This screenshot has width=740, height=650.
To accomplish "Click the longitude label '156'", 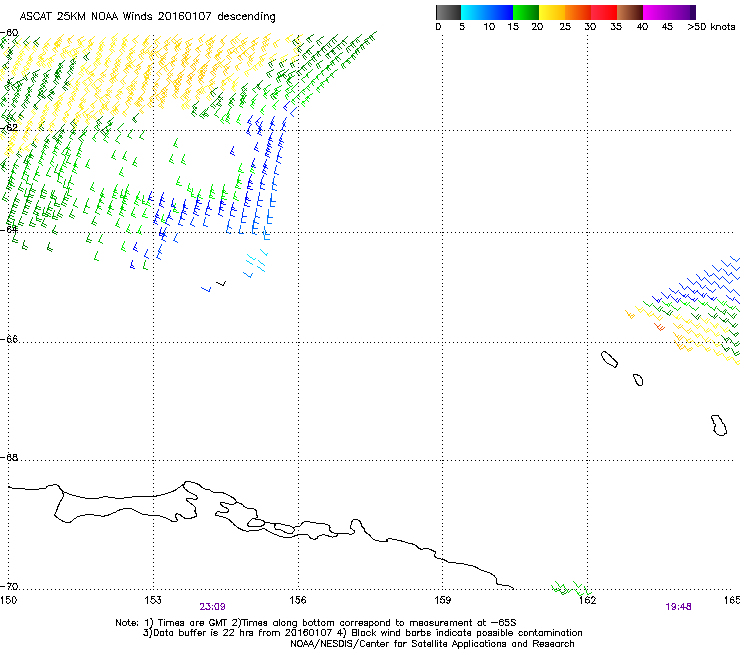I will (x=298, y=600).
